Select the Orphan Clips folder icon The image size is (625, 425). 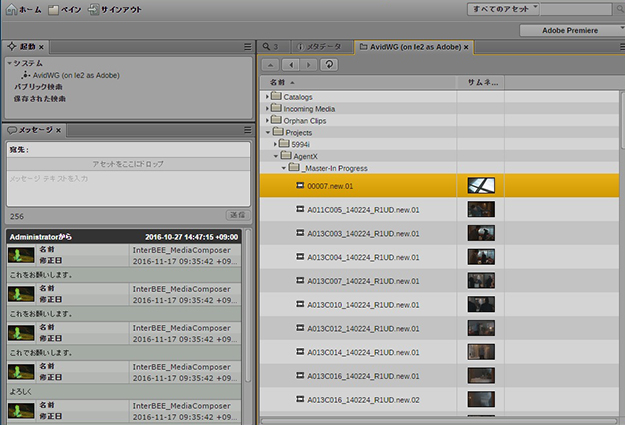click(x=276, y=120)
